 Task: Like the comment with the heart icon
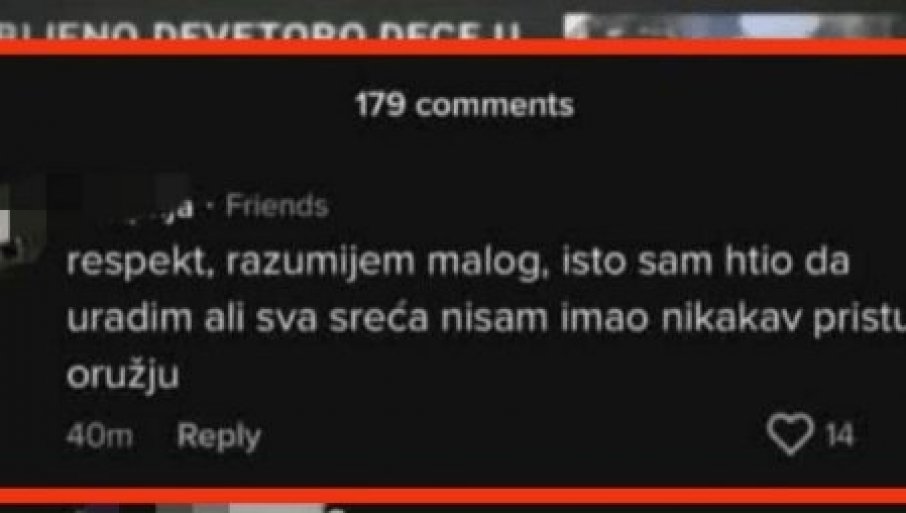[790, 434]
